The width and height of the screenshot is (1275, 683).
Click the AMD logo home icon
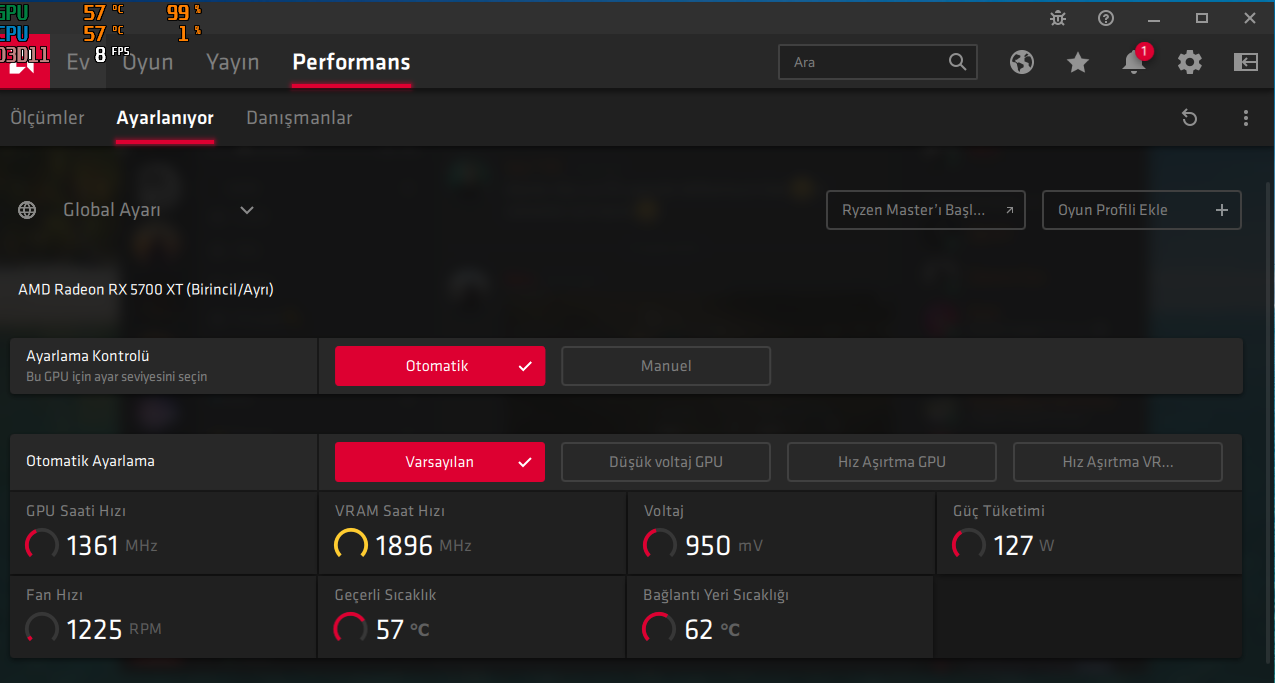tap(24, 62)
